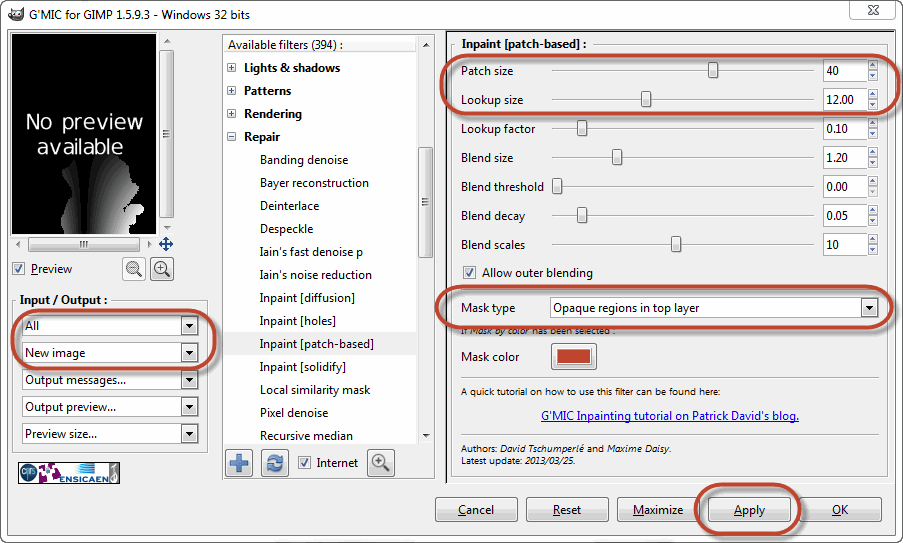The image size is (903, 543).
Task: Select the Pixel denoise filter
Action: click(x=294, y=413)
